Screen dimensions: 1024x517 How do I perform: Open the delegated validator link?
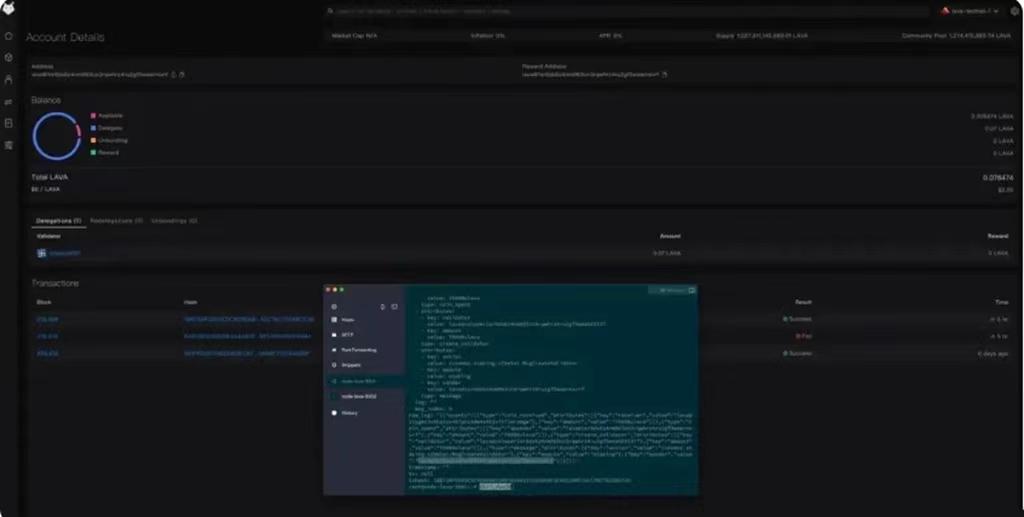pyautogui.click(x=64, y=254)
